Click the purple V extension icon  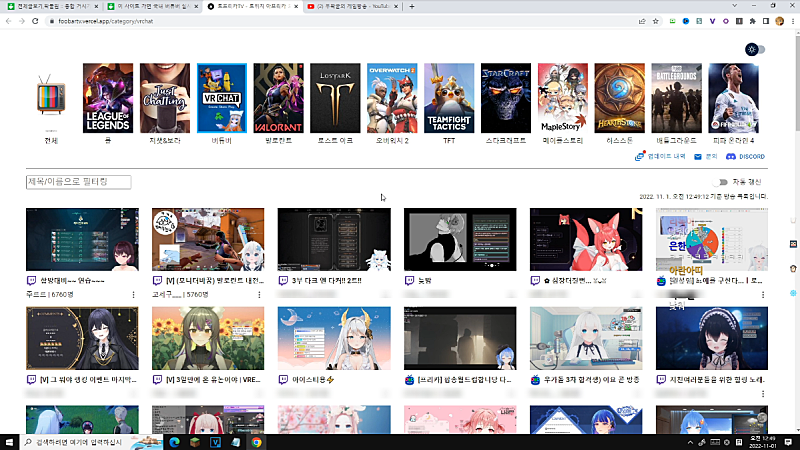pos(712,21)
